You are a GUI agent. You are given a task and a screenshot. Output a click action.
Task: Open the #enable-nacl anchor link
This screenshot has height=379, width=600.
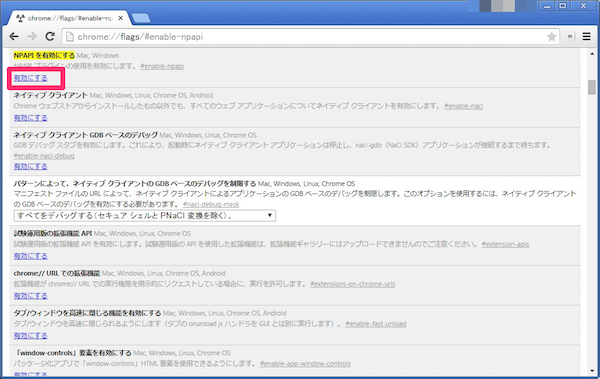[x=463, y=106]
